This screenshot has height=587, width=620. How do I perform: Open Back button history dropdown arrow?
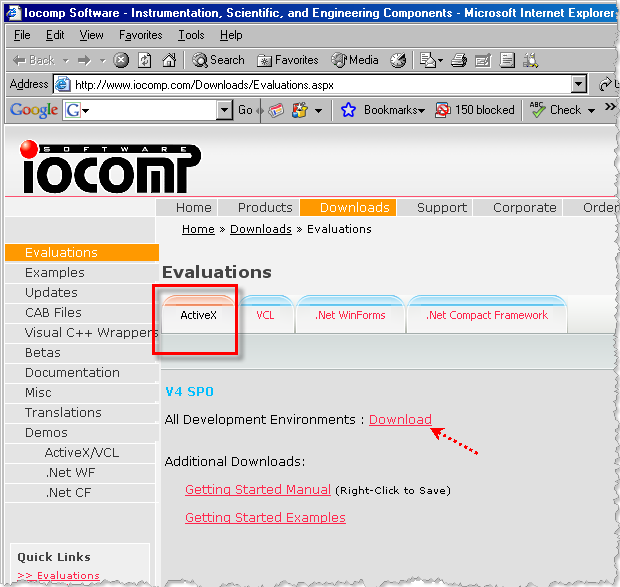coord(66,61)
